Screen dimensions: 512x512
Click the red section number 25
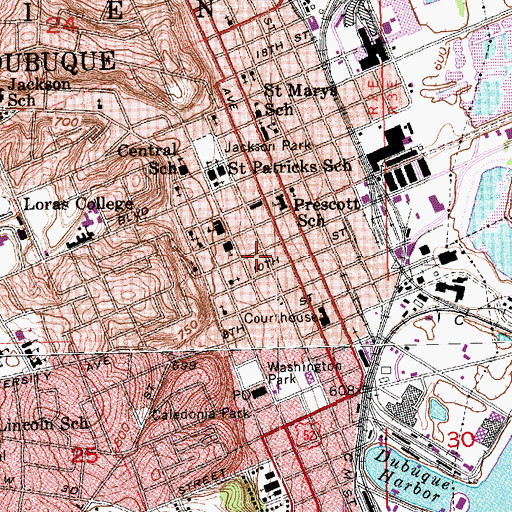click(x=85, y=456)
